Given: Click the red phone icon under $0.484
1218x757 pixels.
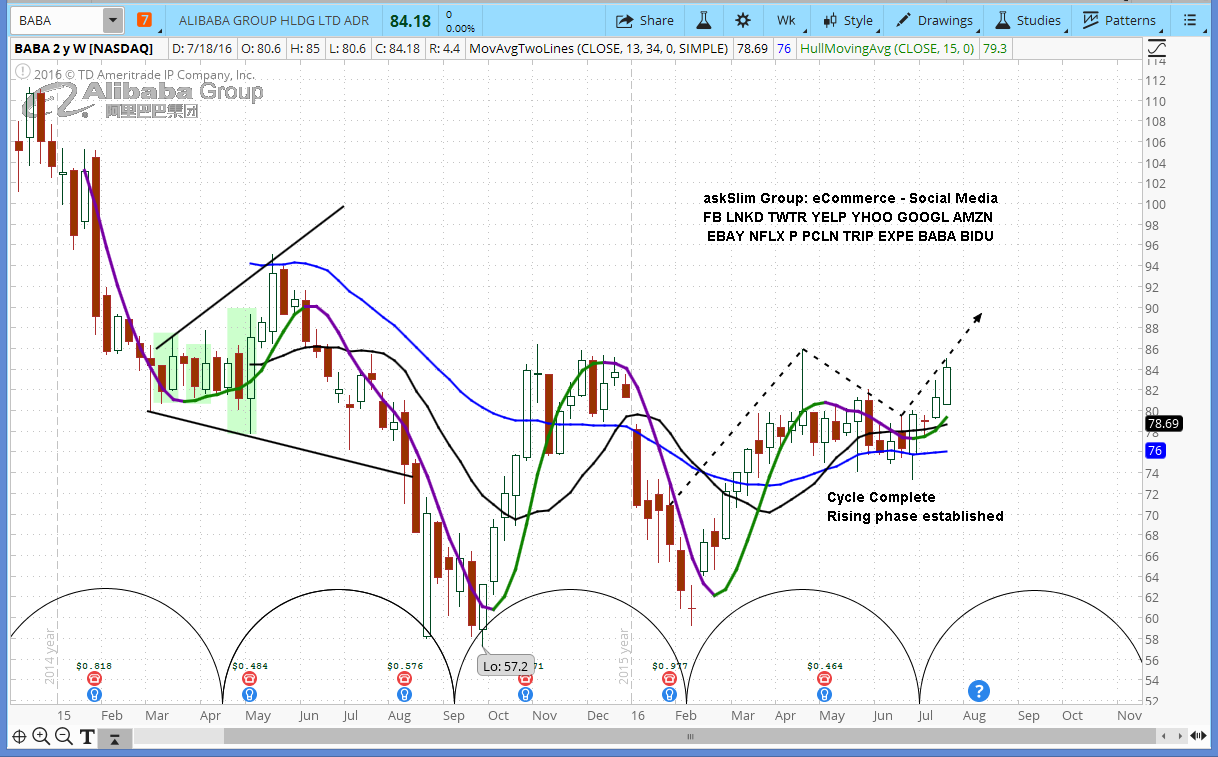Looking at the screenshot, I should (x=248, y=679).
